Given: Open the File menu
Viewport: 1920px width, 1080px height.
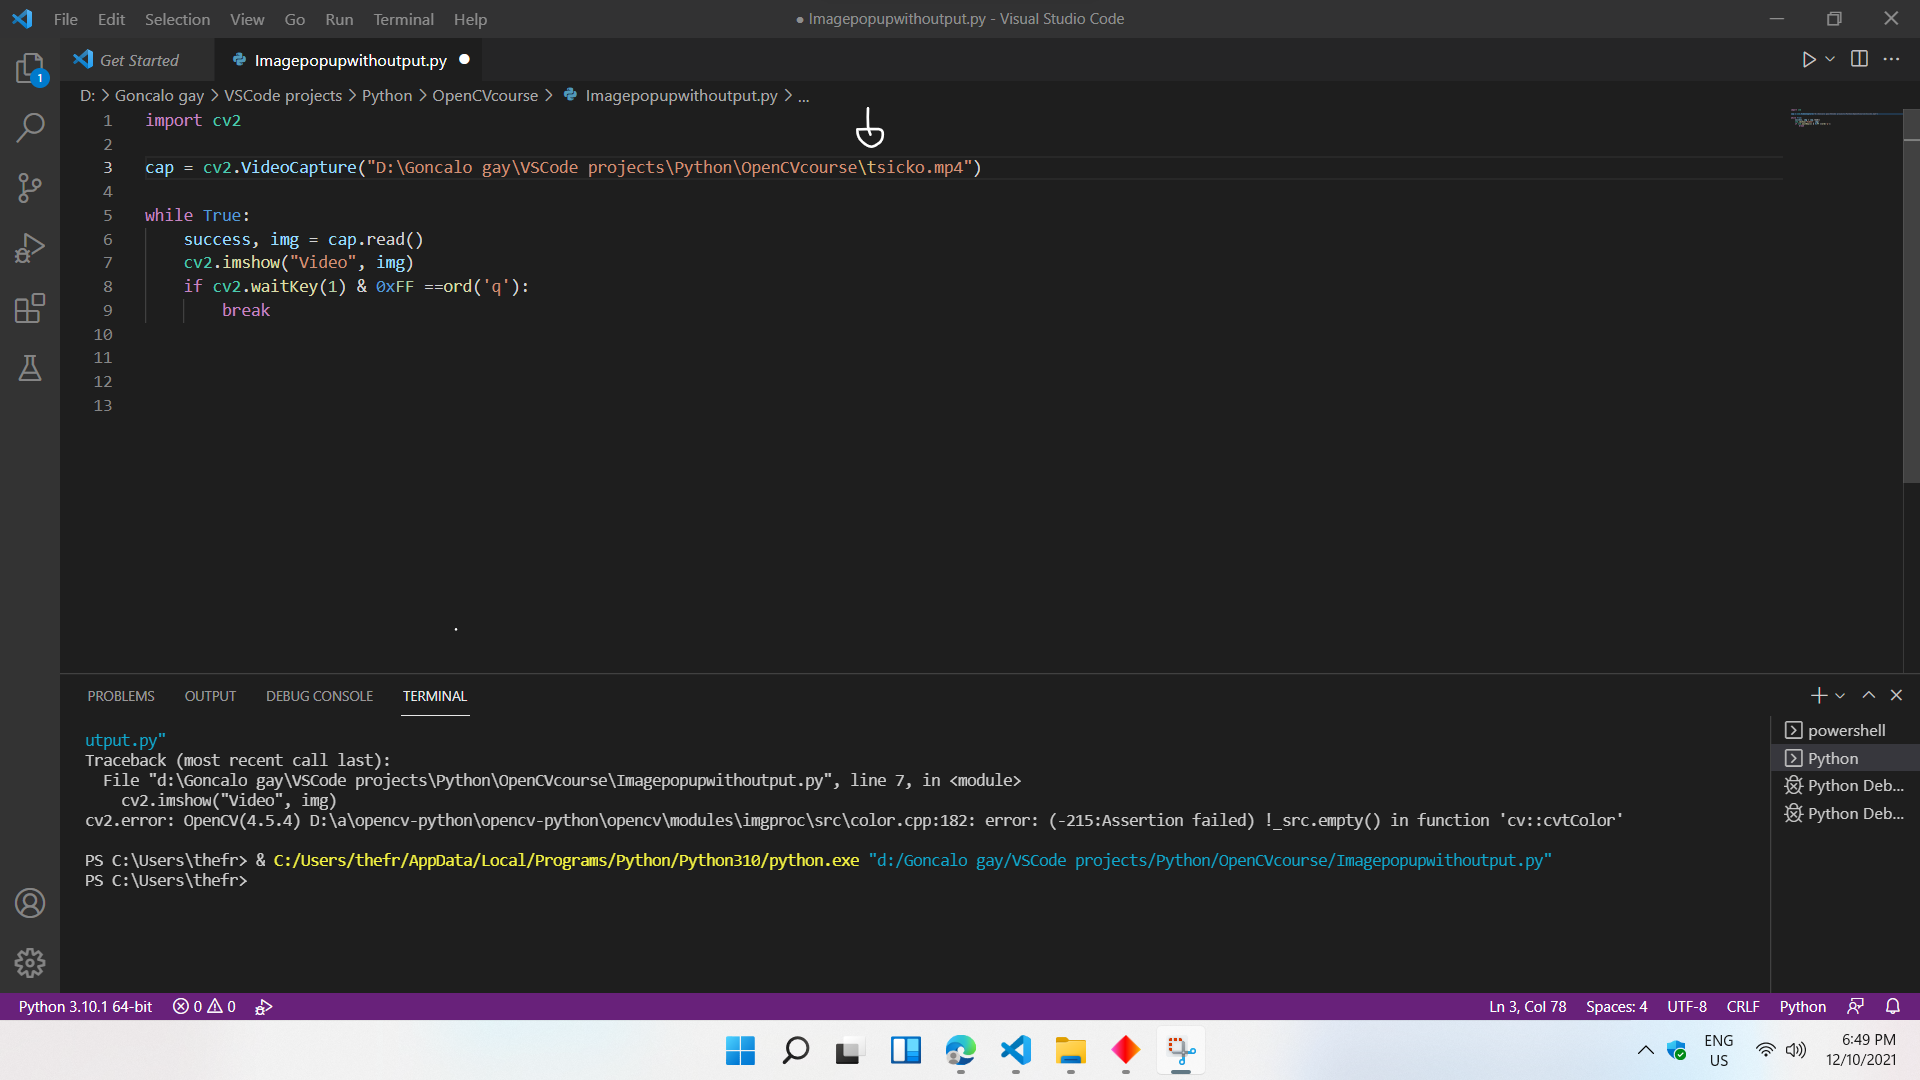Looking at the screenshot, I should [x=66, y=19].
